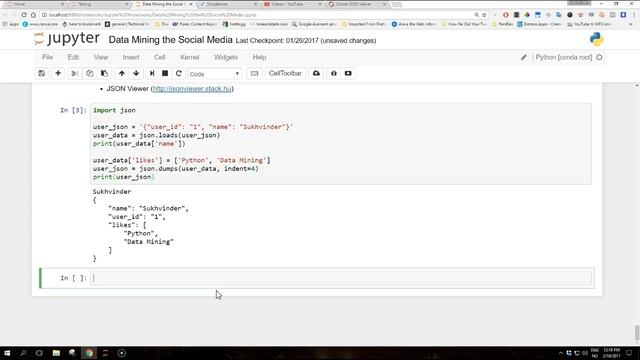This screenshot has width=640, height=360.
Task: Open the Edit menu
Action: pos(73,57)
